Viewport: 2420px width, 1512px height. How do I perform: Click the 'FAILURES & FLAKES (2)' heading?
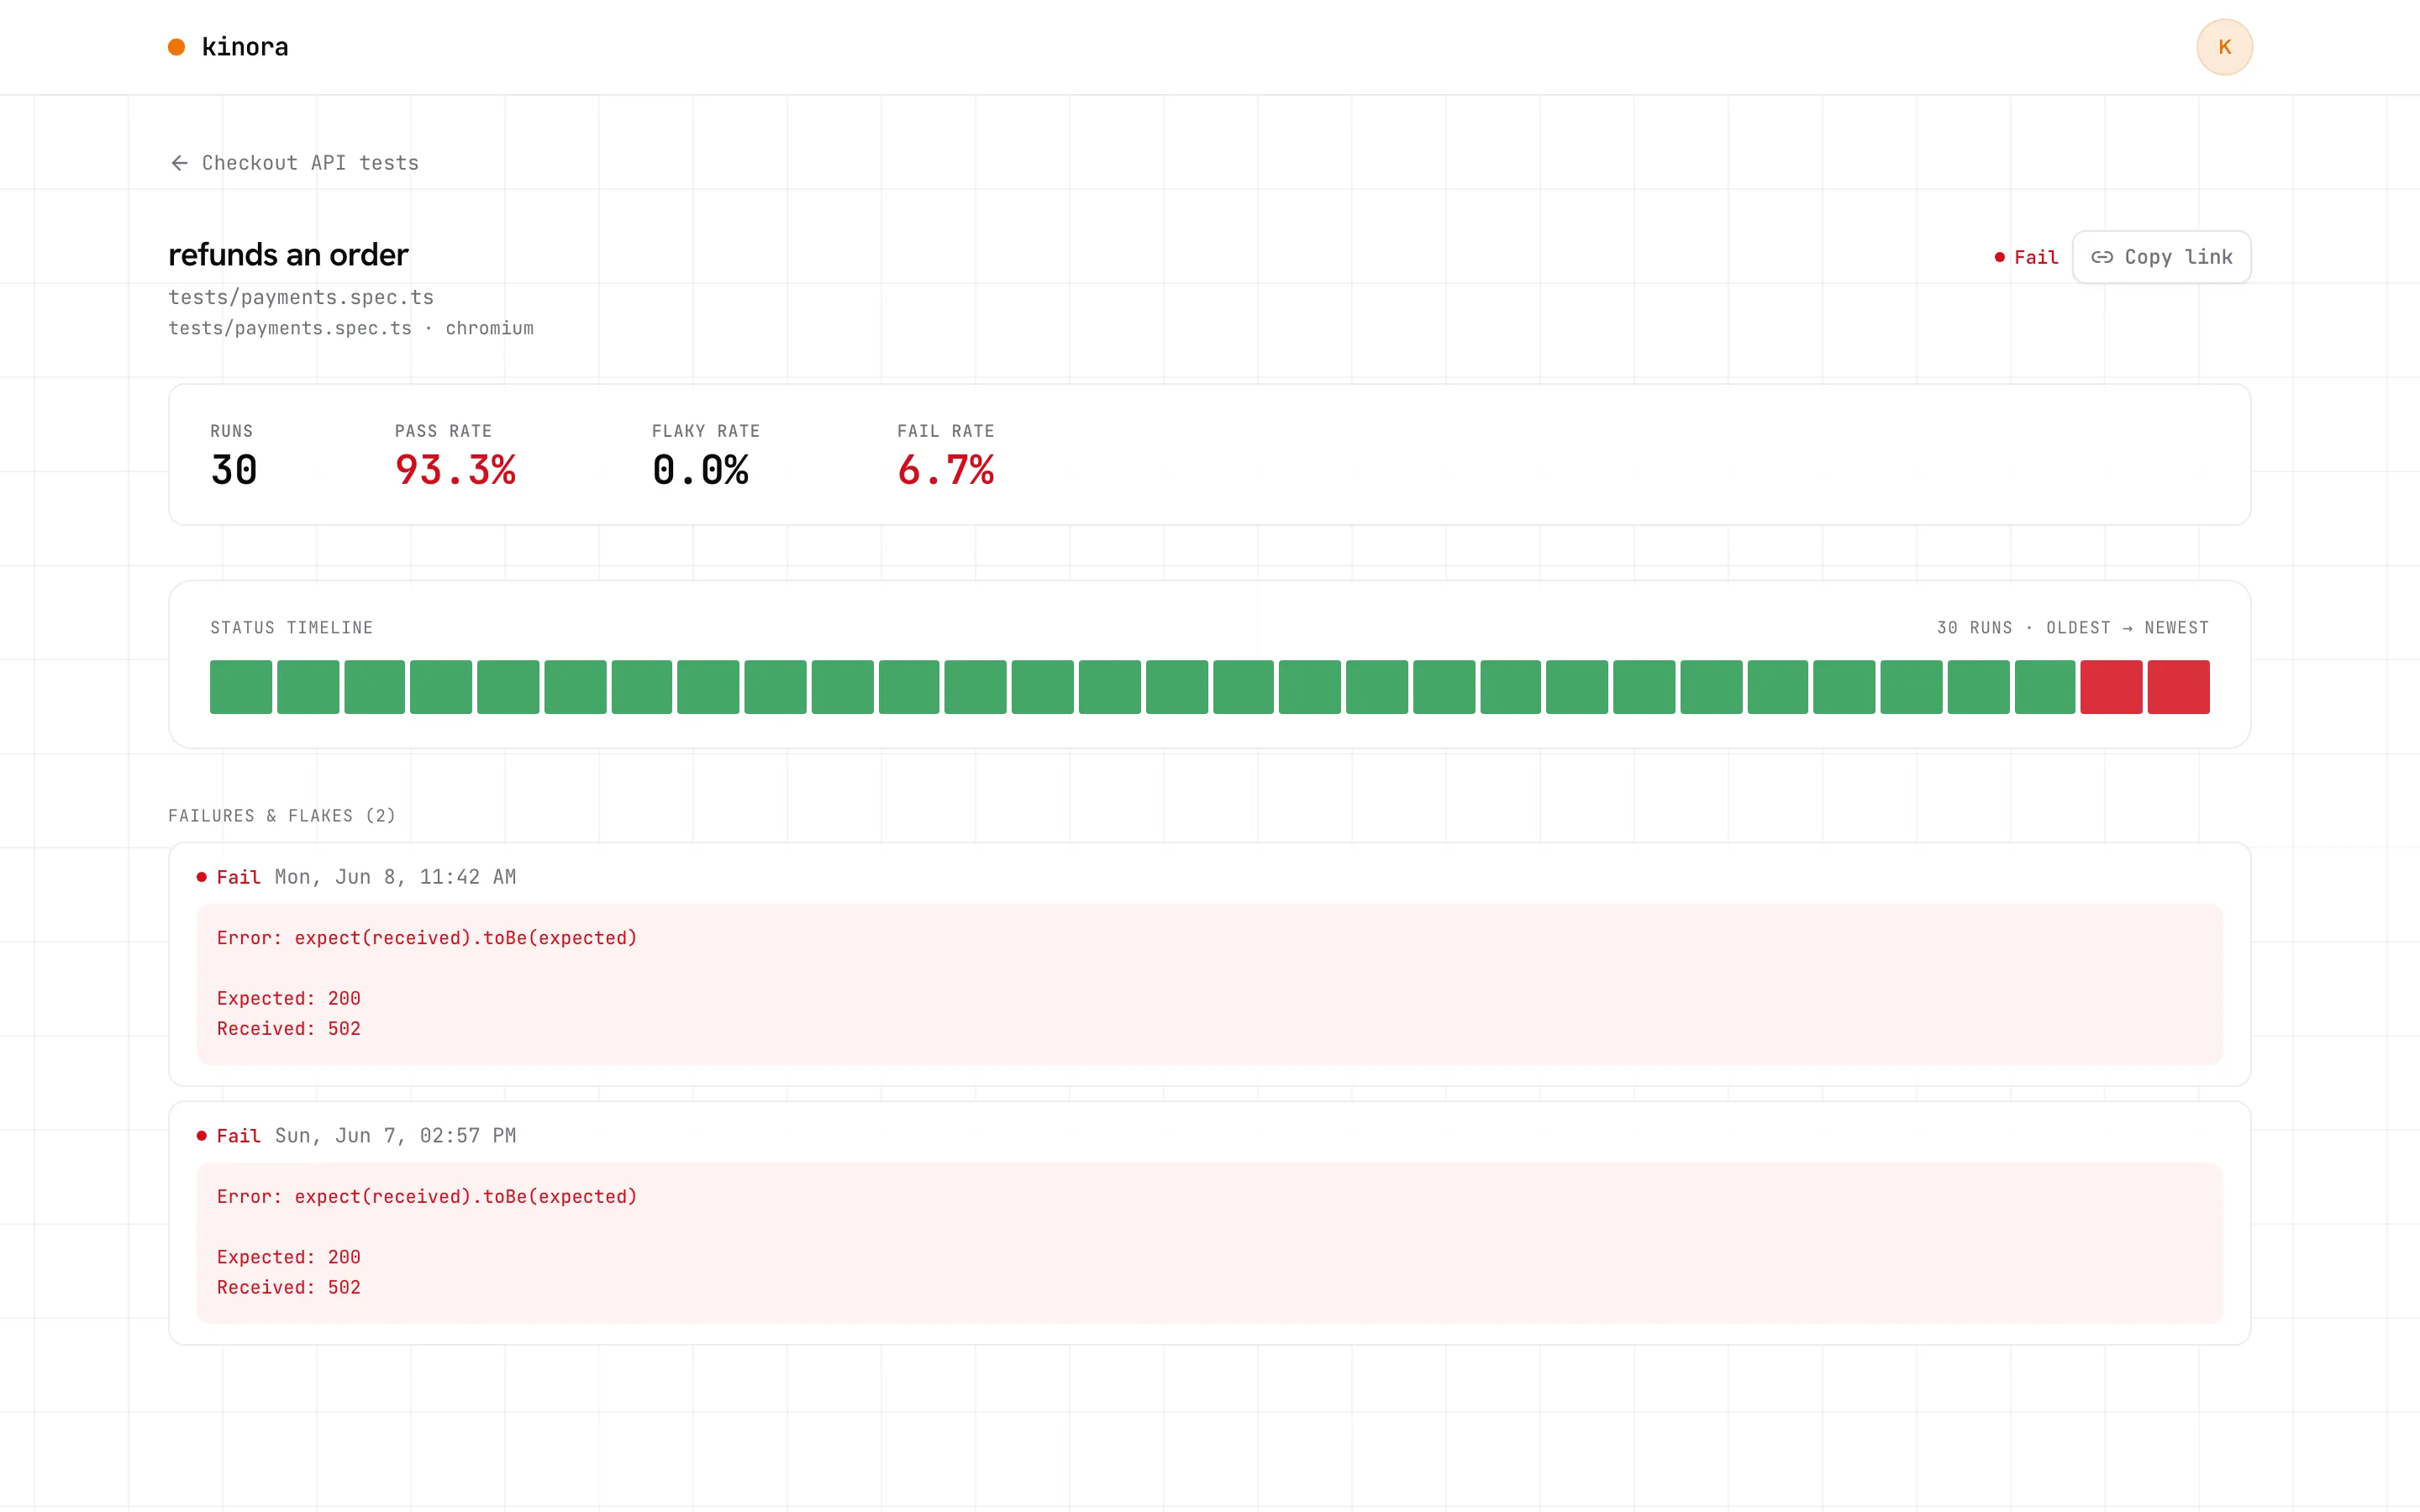(282, 816)
